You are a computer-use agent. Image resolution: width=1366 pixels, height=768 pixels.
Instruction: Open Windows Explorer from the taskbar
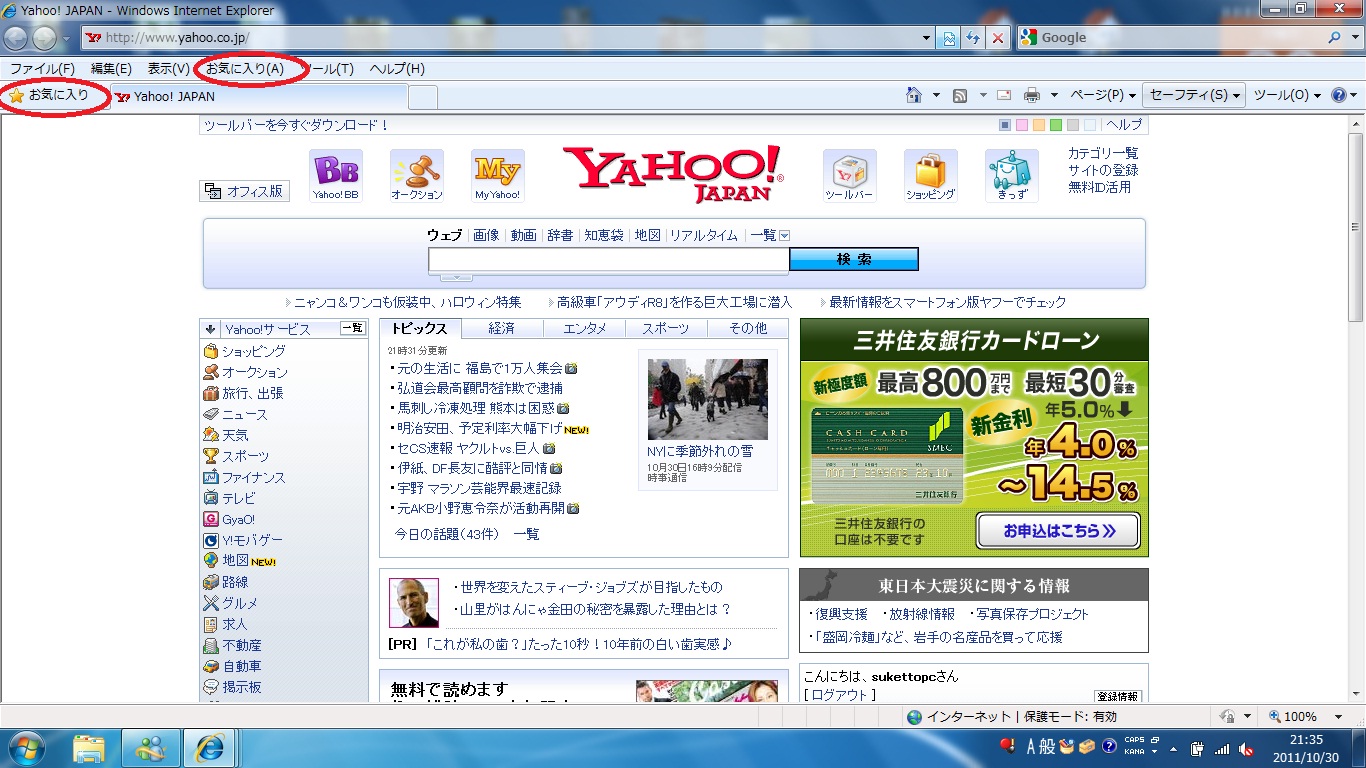pos(89,747)
